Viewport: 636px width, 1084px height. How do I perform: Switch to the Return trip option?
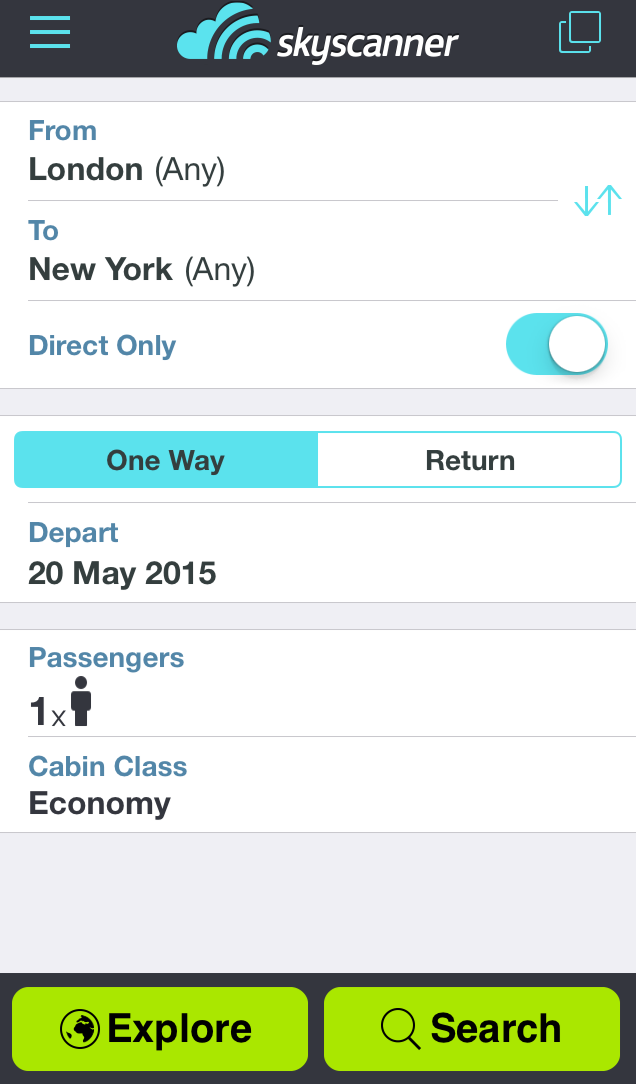click(470, 460)
